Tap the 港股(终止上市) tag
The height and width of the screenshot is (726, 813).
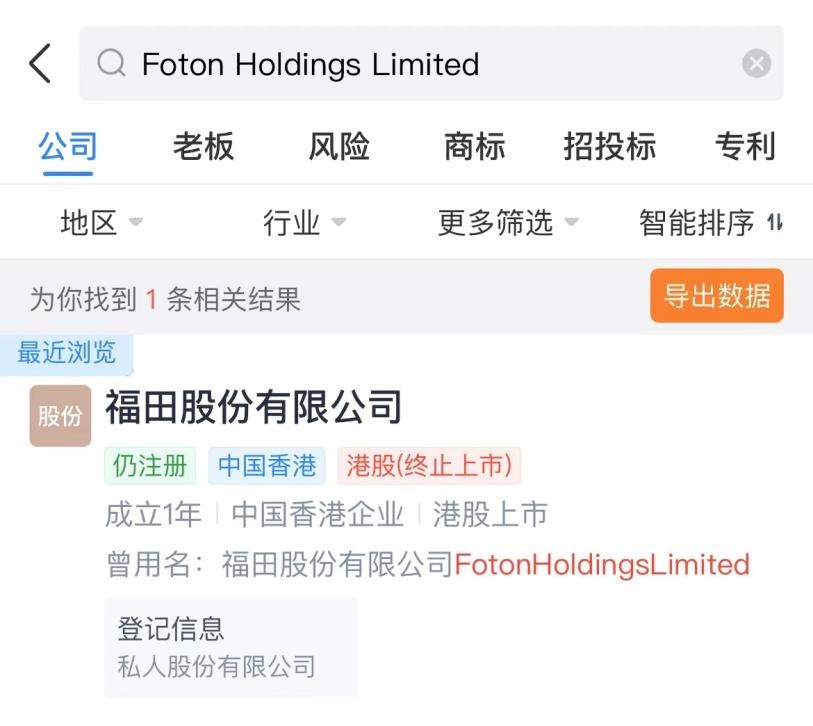tap(429, 465)
